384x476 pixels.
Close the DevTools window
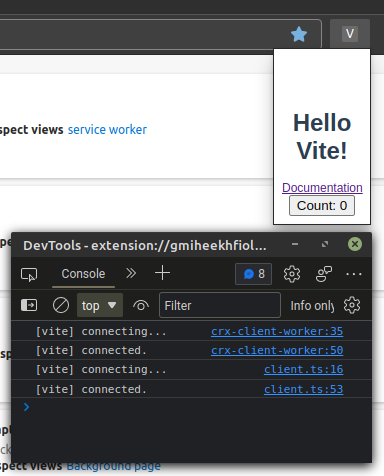tap(355, 244)
